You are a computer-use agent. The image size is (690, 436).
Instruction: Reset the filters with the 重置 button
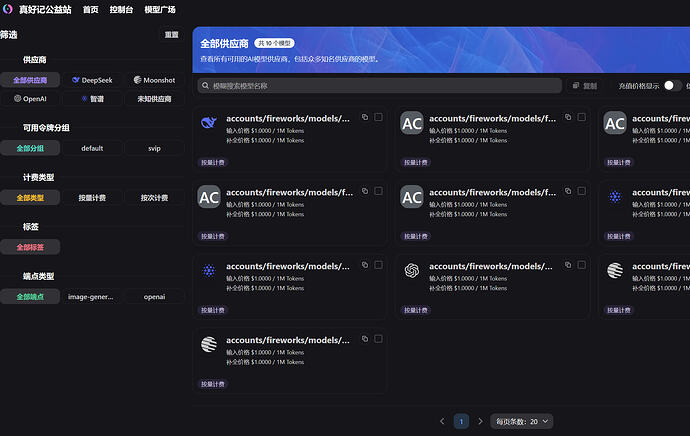click(x=171, y=35)
